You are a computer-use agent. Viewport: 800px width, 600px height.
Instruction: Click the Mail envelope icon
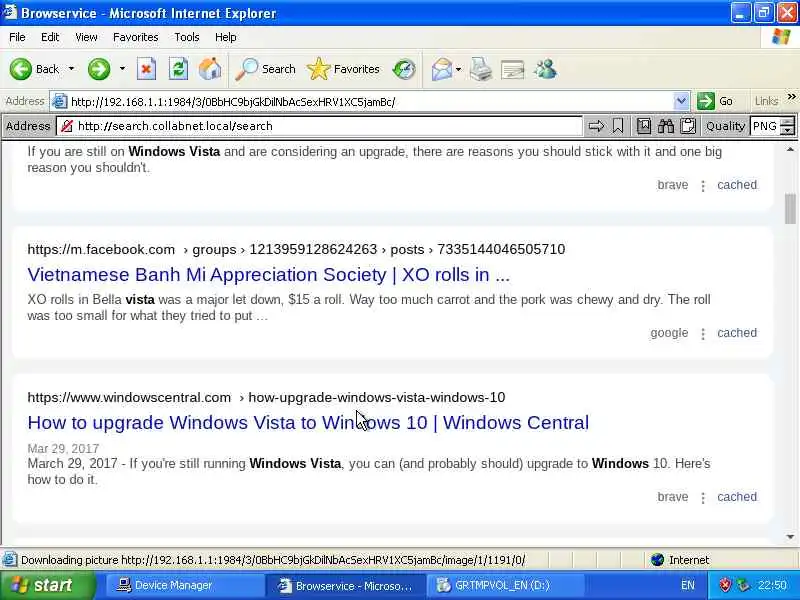pos(442,69)
